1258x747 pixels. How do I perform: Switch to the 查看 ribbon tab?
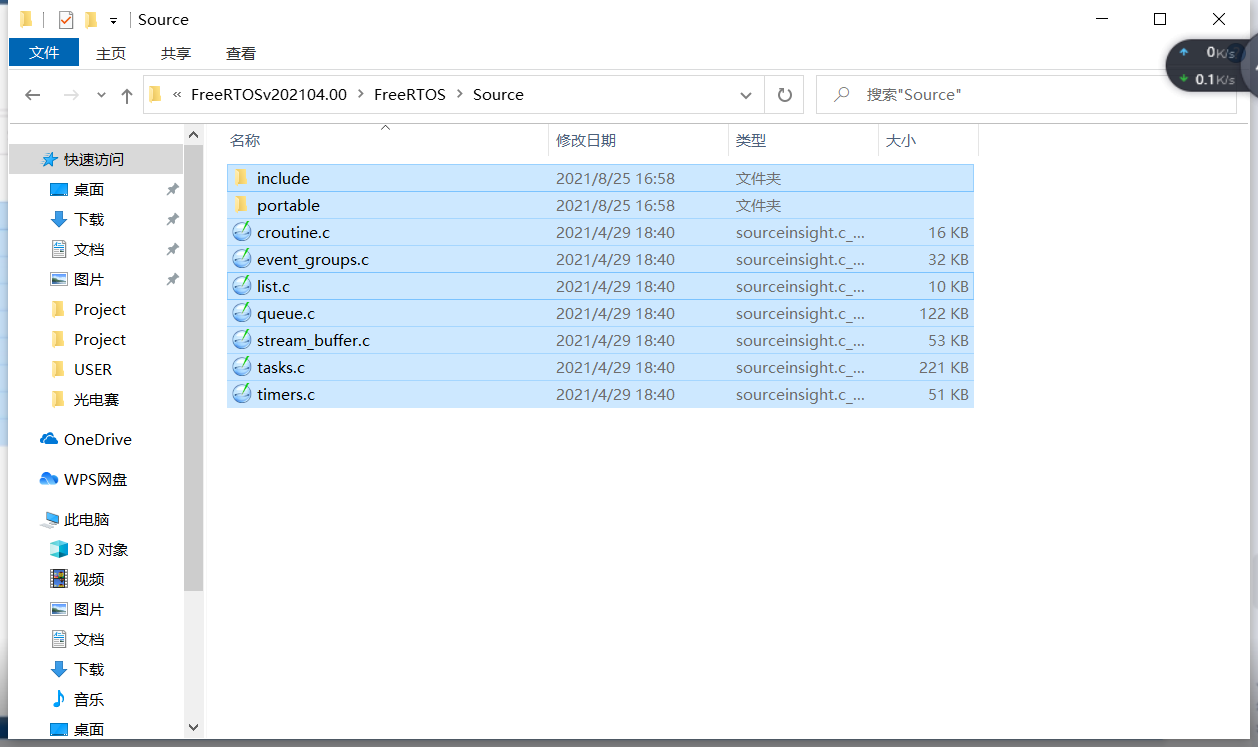(x=241, y=53)
